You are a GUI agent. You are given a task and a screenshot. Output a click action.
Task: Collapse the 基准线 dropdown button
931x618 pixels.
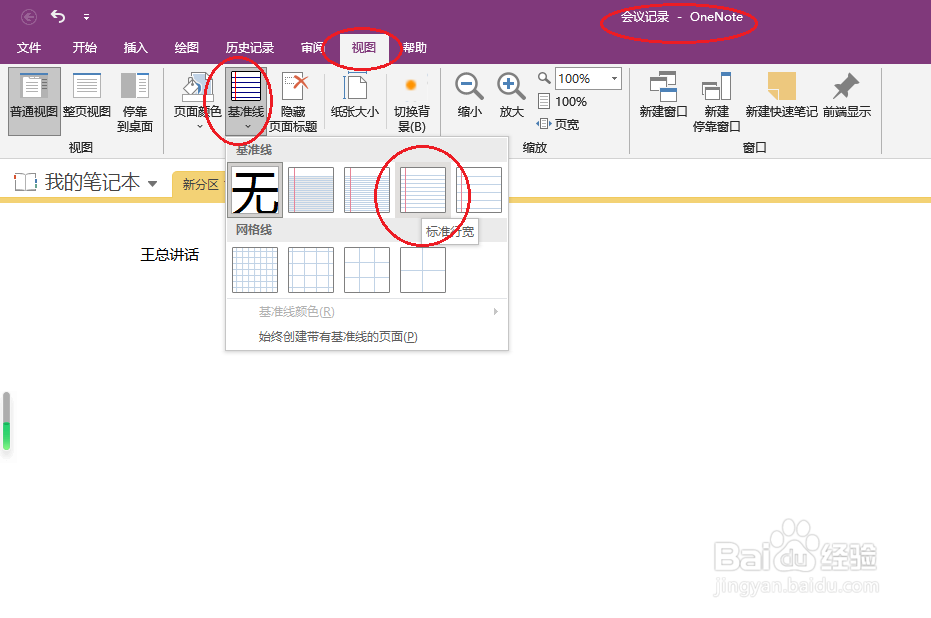[246, 101]
